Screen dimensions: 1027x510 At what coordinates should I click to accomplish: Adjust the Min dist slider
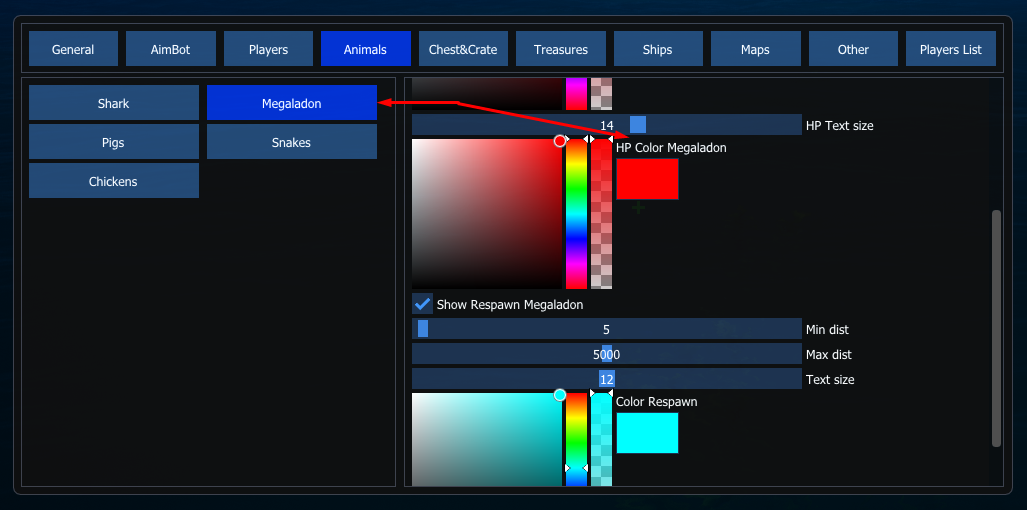click(x=606, y=329)
